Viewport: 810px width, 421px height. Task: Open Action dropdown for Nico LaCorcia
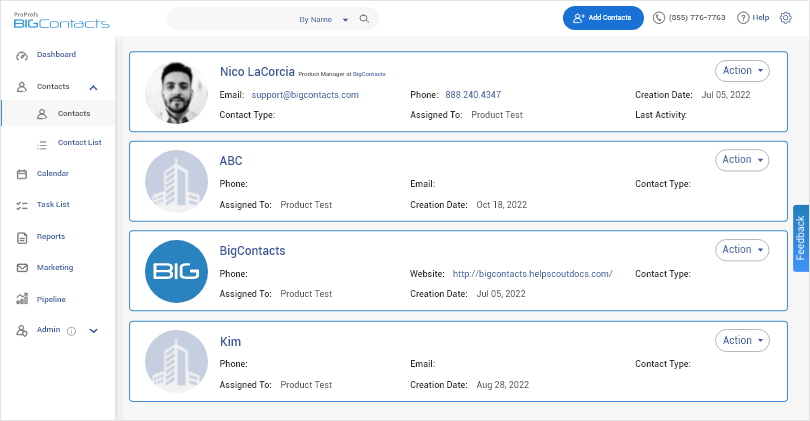pyautogui.click(x=742, y=71)
